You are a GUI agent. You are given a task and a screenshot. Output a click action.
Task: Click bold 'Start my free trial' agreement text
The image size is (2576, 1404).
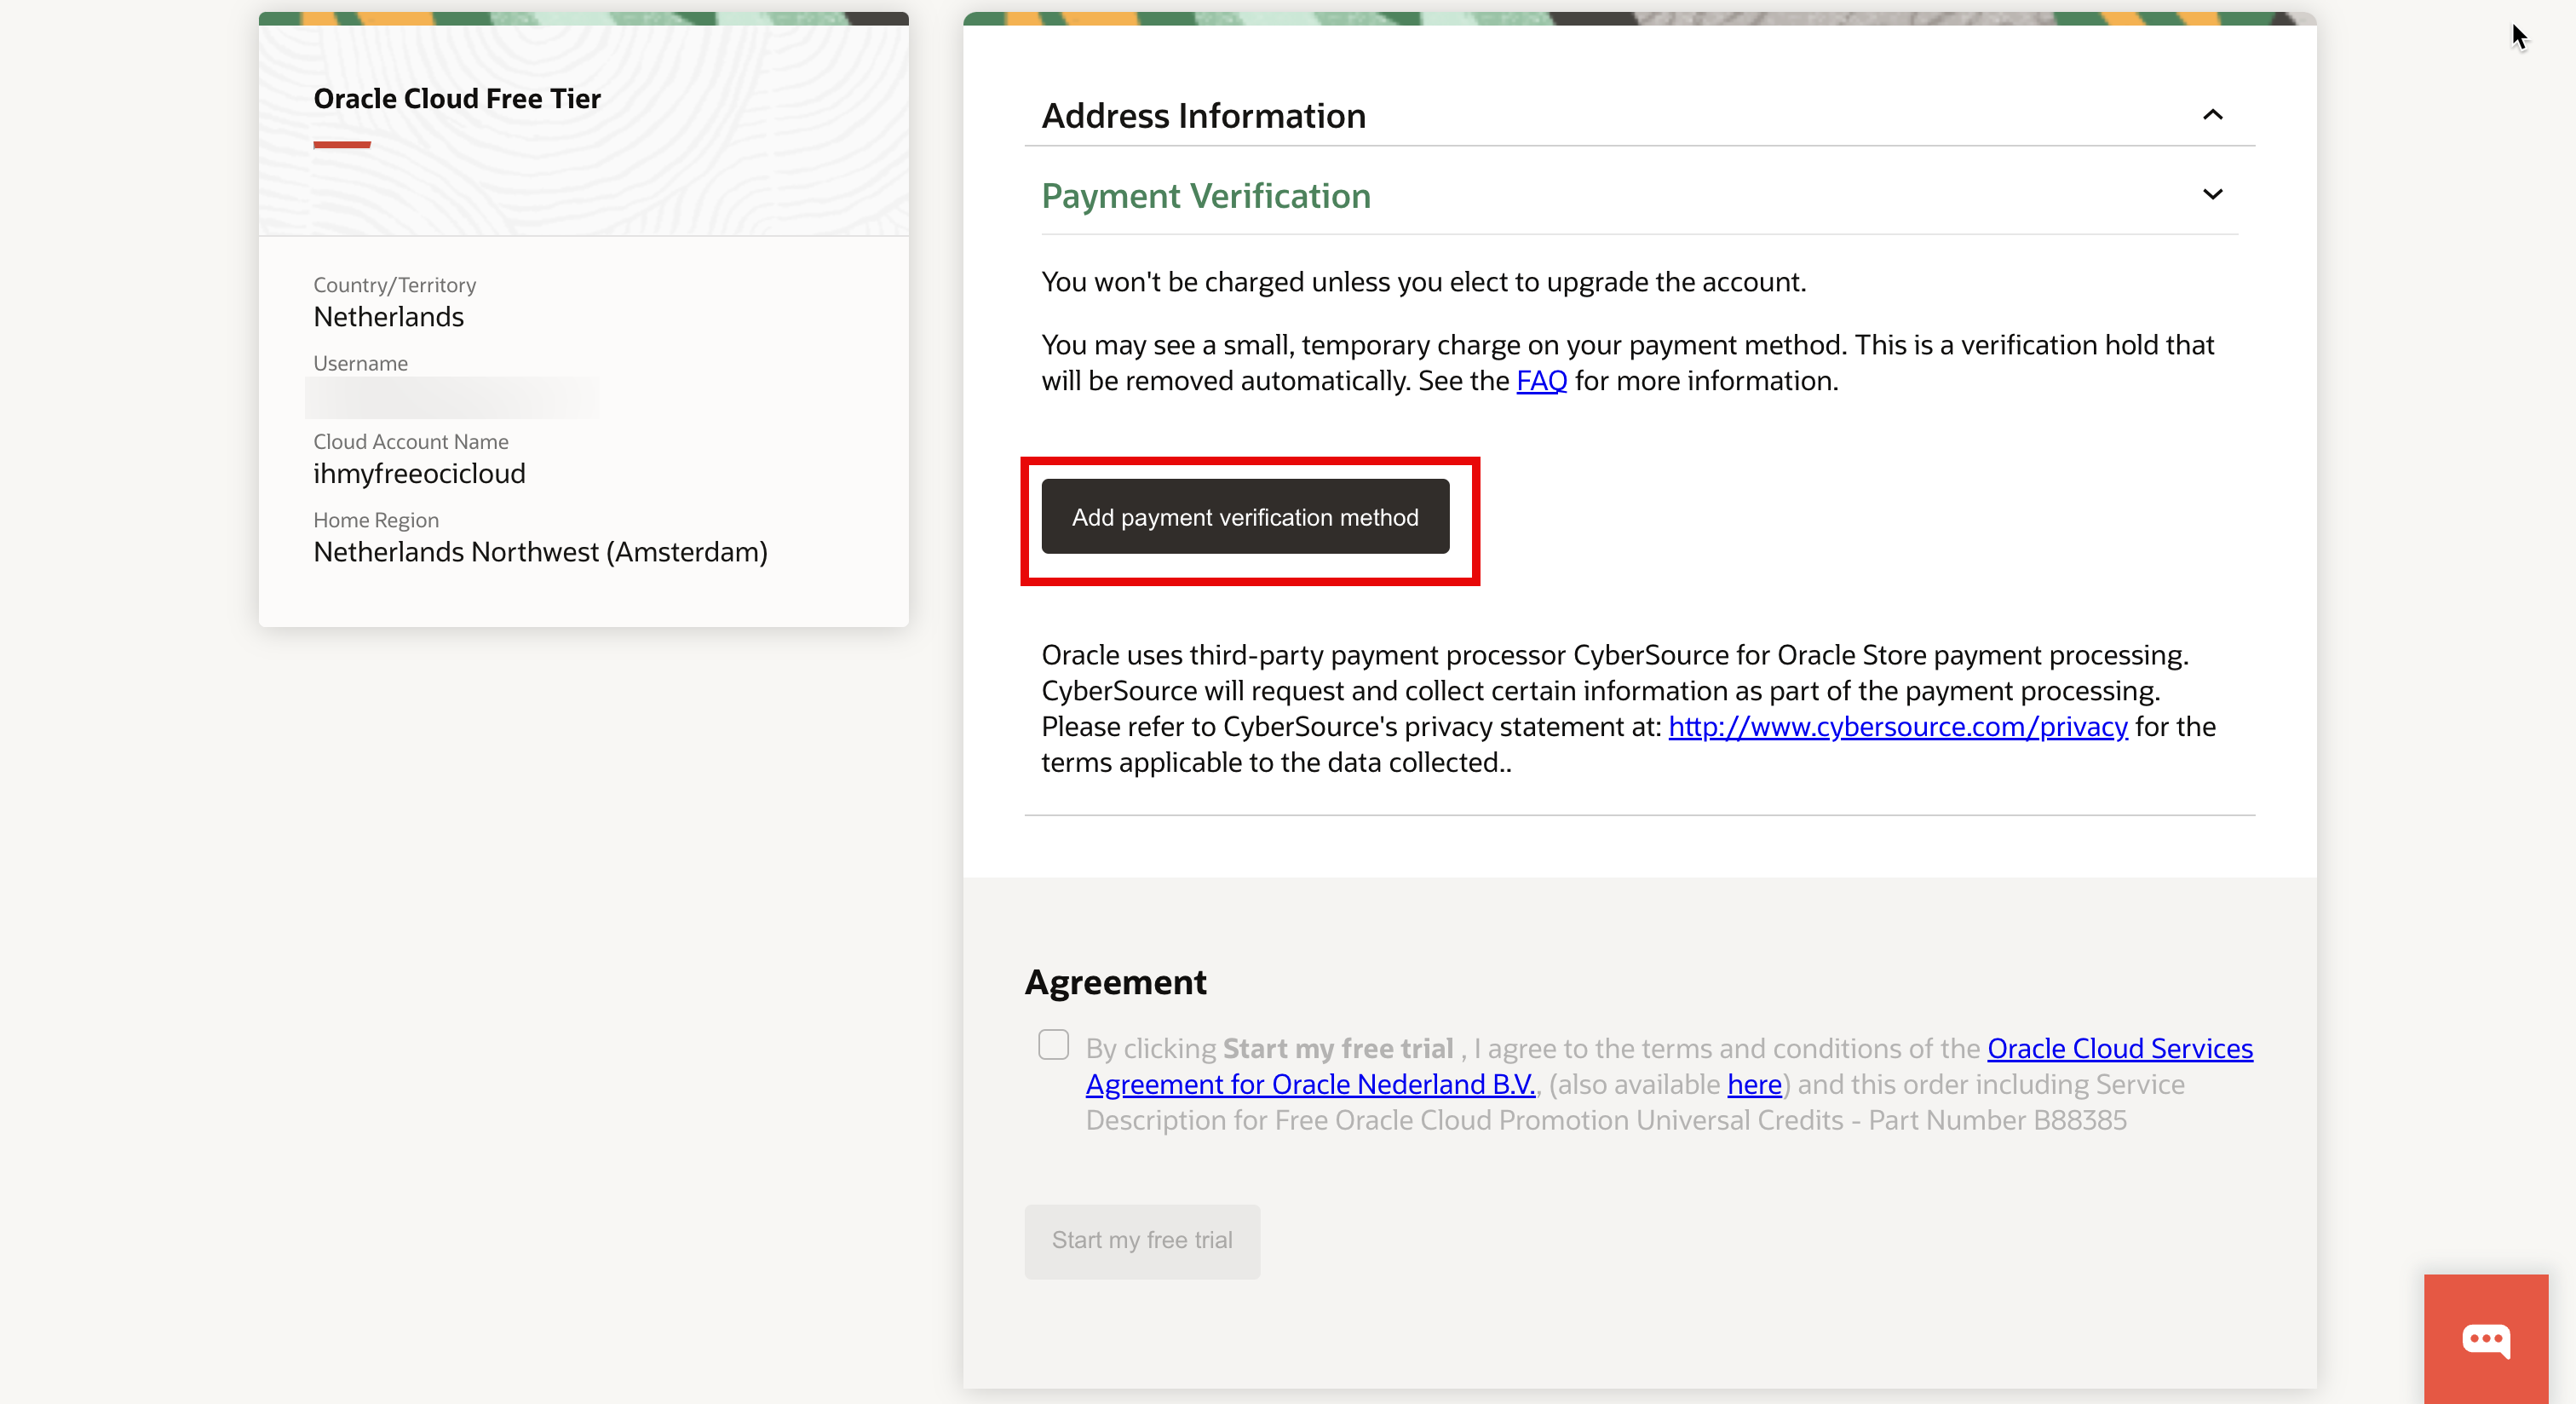[1337, 1048]
